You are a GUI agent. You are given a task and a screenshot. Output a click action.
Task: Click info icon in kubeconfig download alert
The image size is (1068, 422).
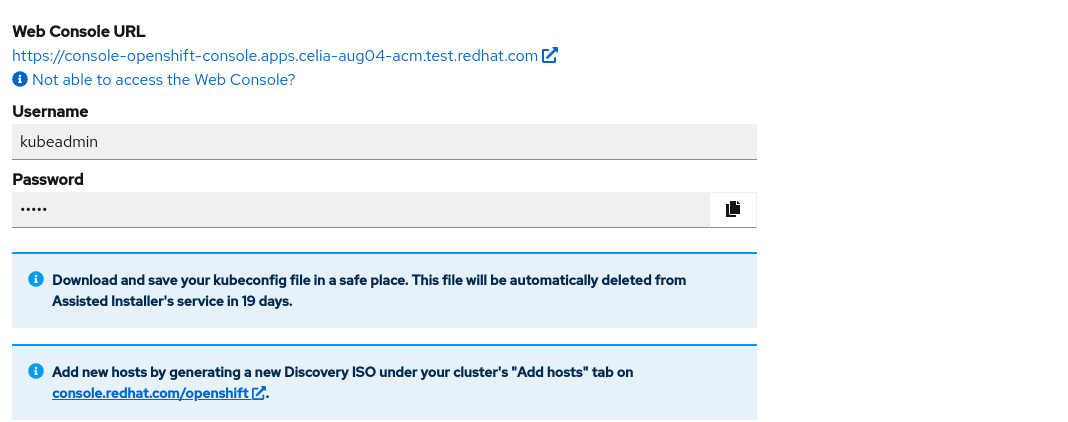pos(36,279)
